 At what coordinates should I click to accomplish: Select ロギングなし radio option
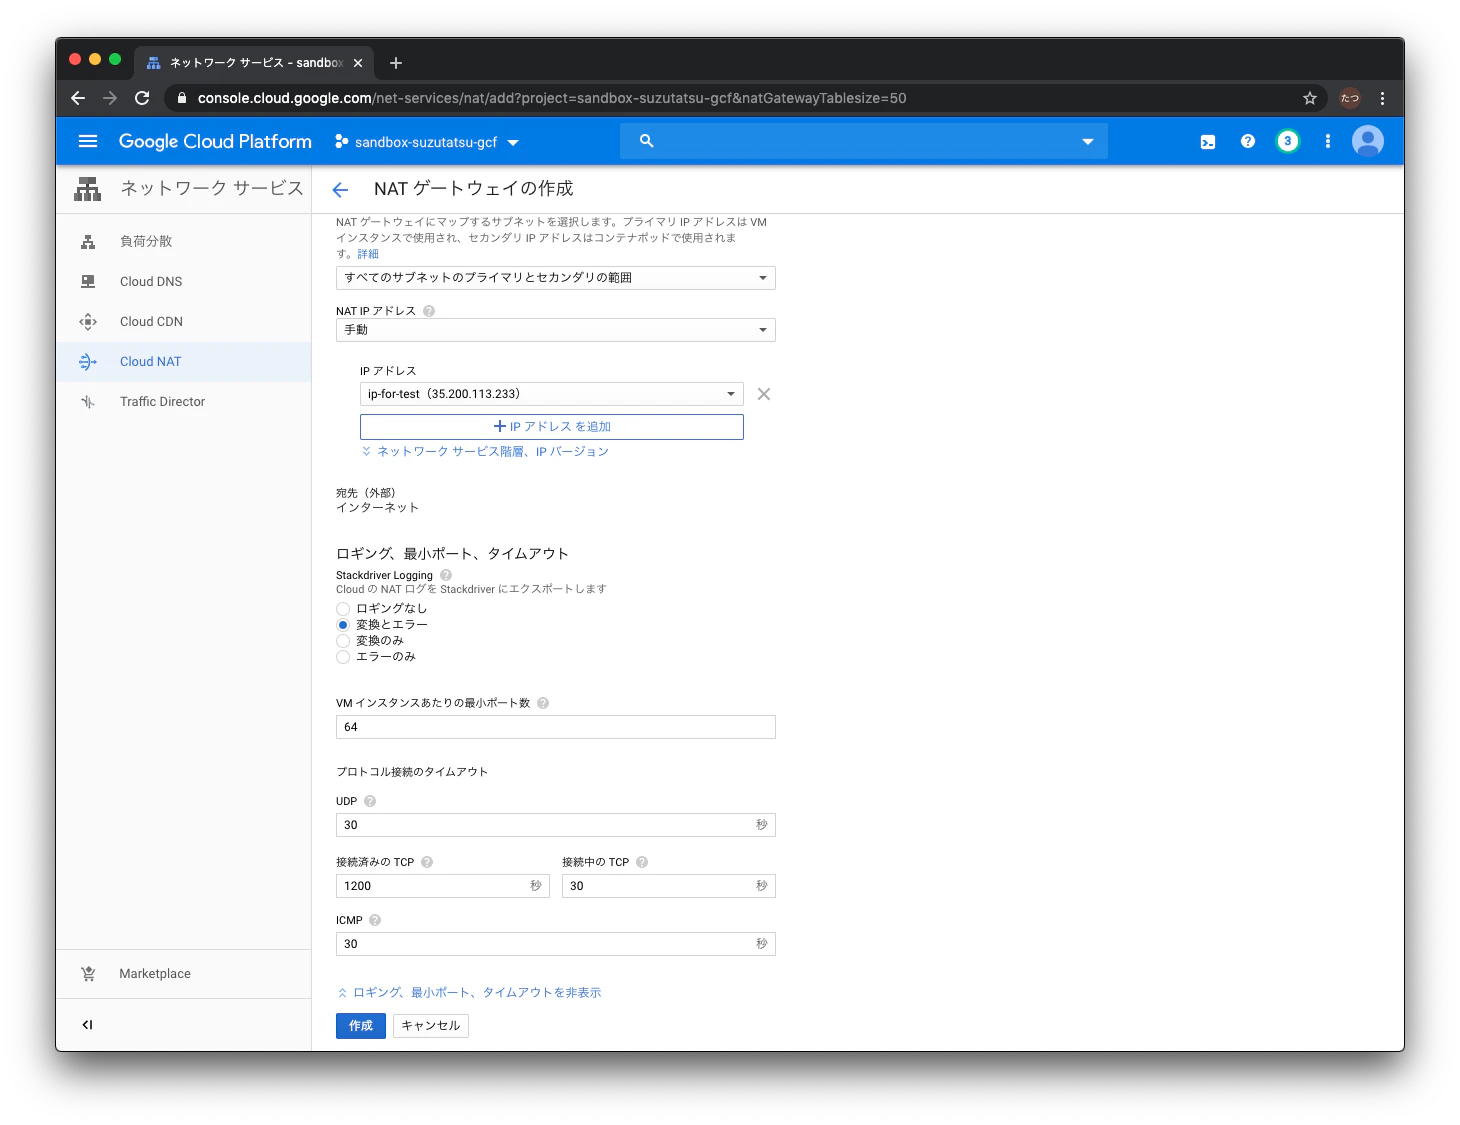(x=343, y=609)
